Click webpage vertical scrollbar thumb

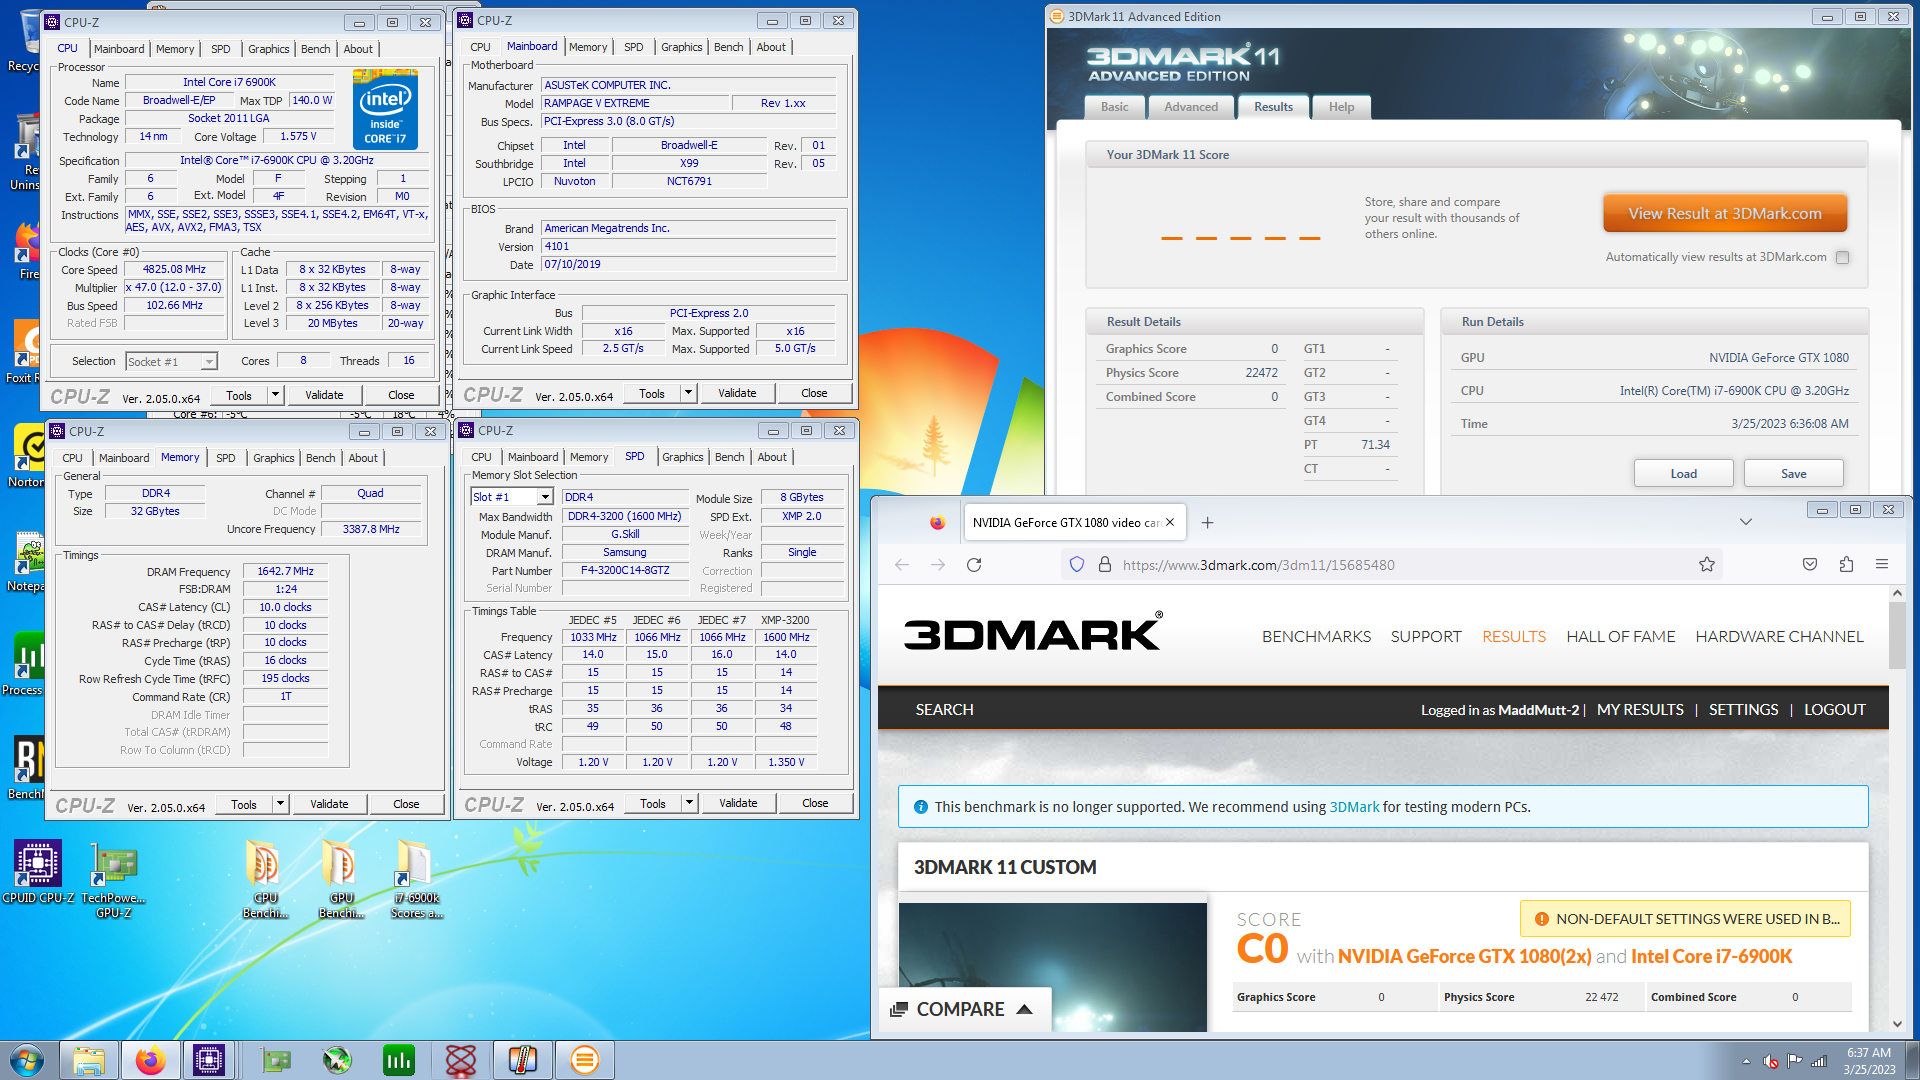point(1897,635)
